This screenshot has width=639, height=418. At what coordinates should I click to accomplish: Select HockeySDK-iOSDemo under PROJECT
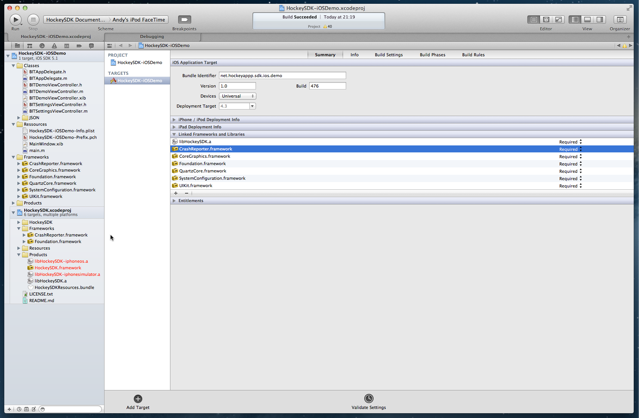137,63
